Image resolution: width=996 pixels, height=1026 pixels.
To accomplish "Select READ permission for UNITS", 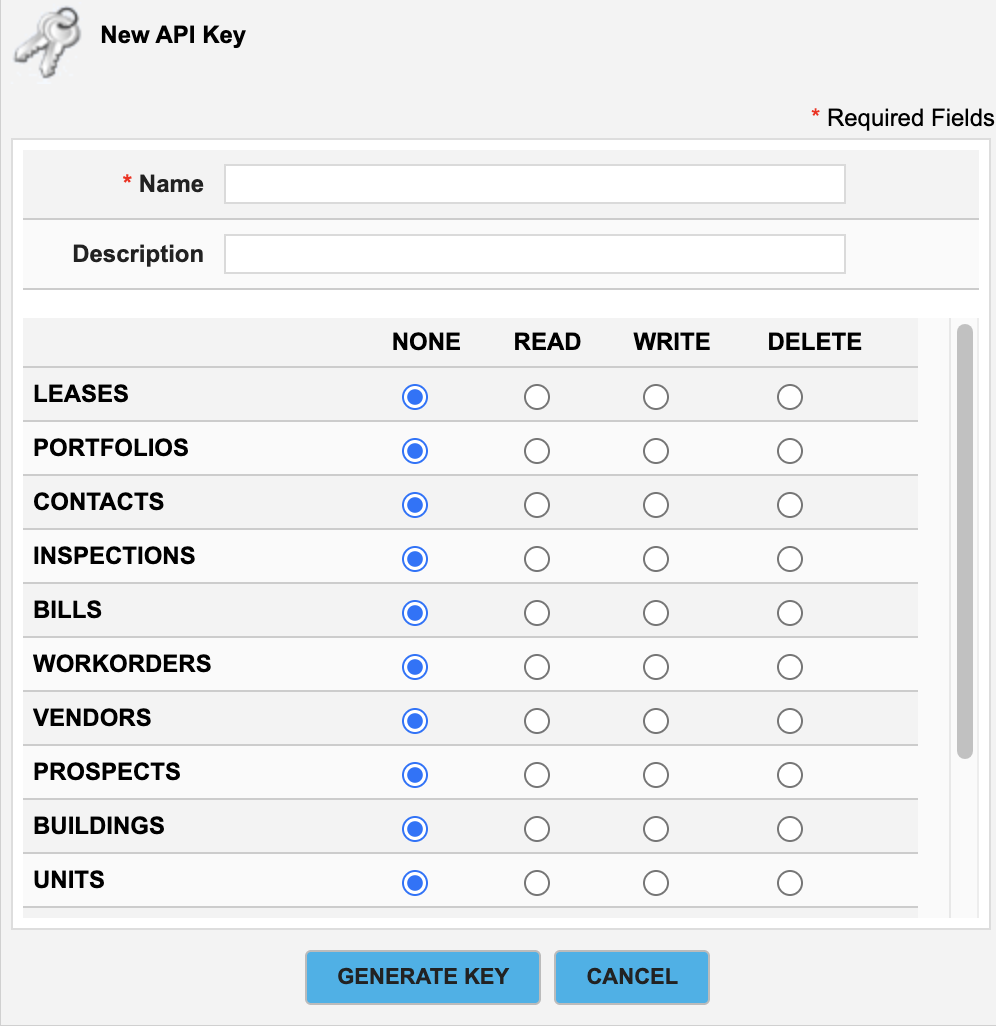I will (x=537, y=883).
